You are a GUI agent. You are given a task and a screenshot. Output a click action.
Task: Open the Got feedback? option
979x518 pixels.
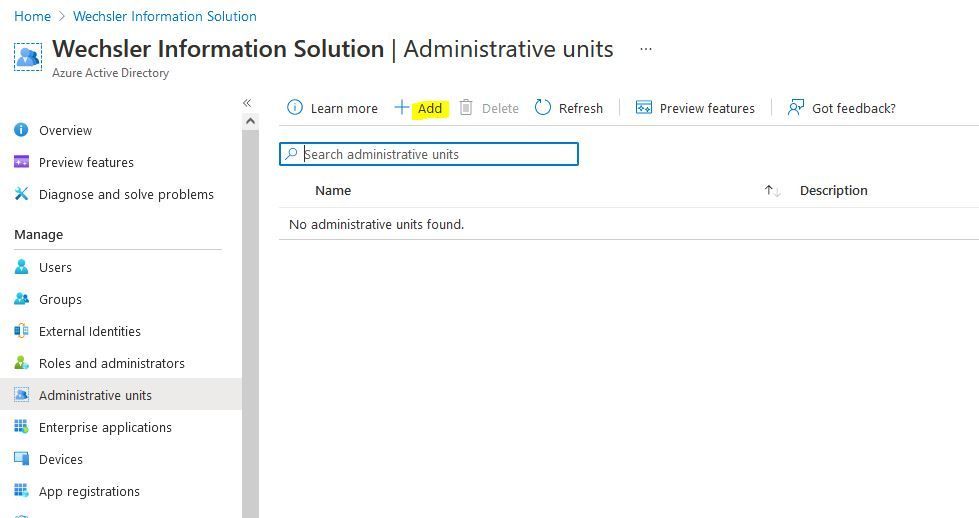click(x=854, y=109)
